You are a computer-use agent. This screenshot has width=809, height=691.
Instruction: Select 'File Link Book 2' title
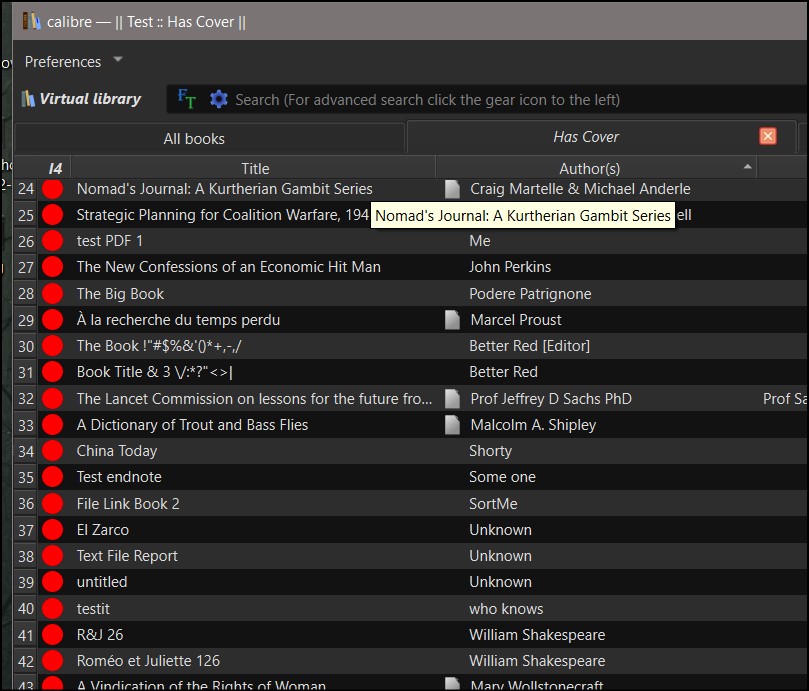(x=128, y=504)
